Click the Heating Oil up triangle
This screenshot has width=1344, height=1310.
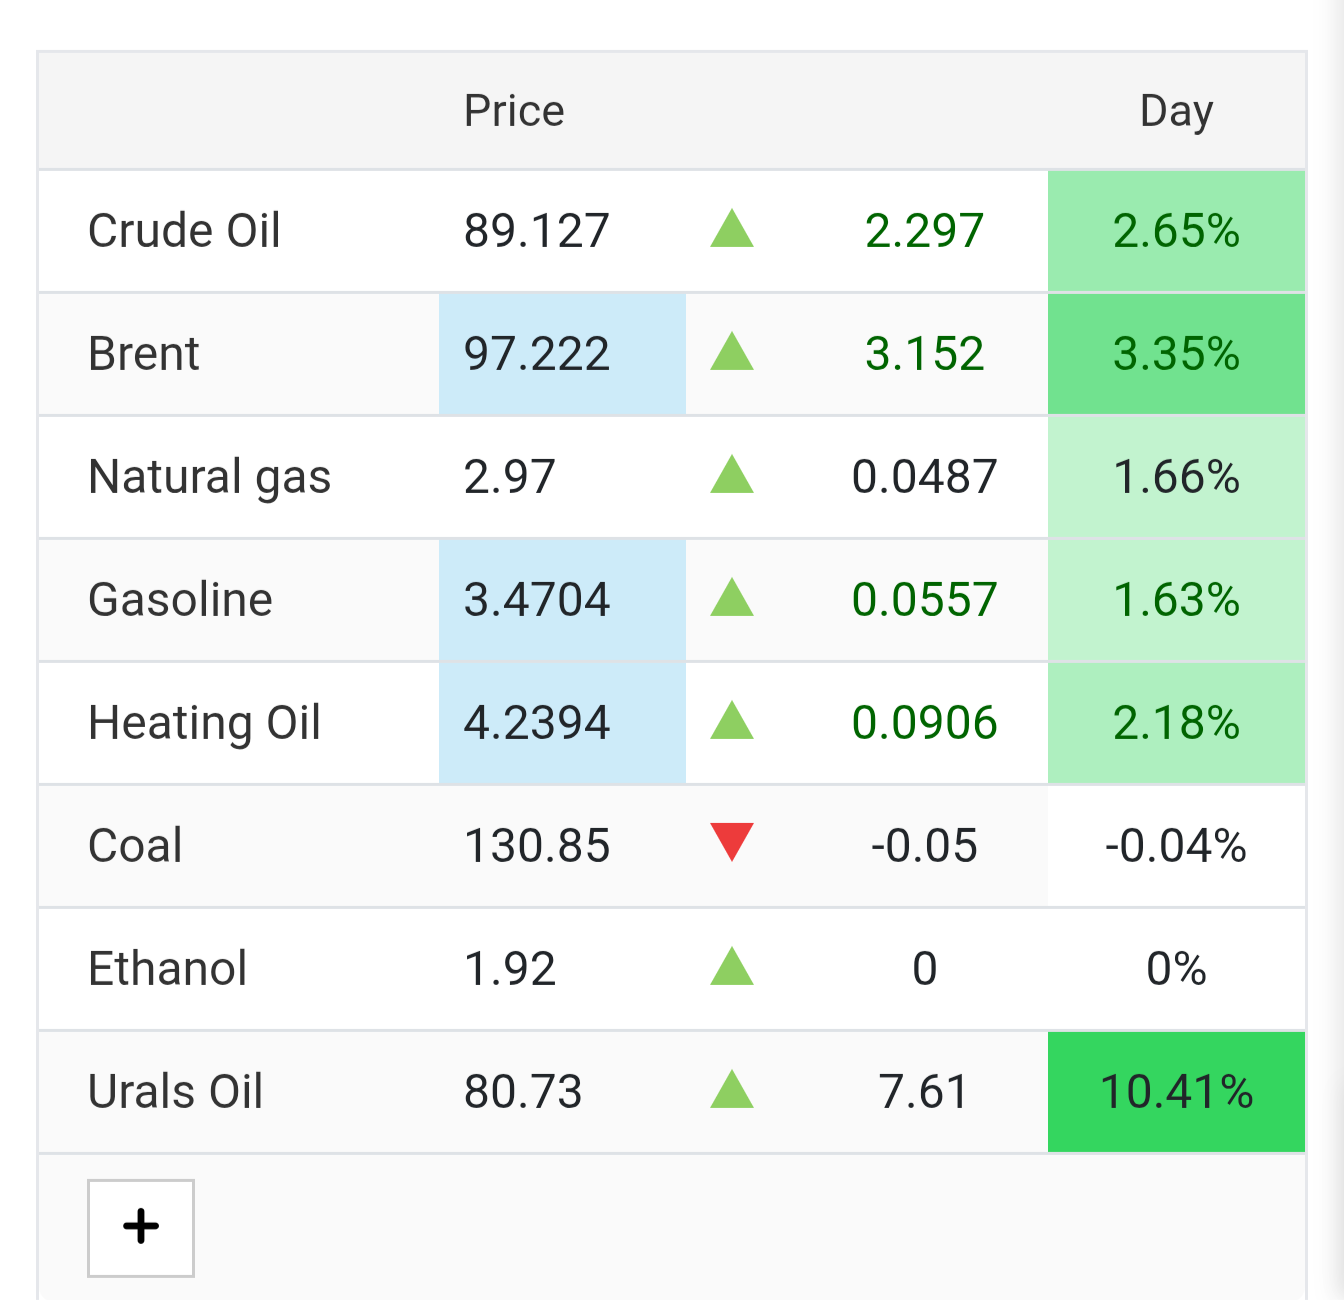[732, 721]
